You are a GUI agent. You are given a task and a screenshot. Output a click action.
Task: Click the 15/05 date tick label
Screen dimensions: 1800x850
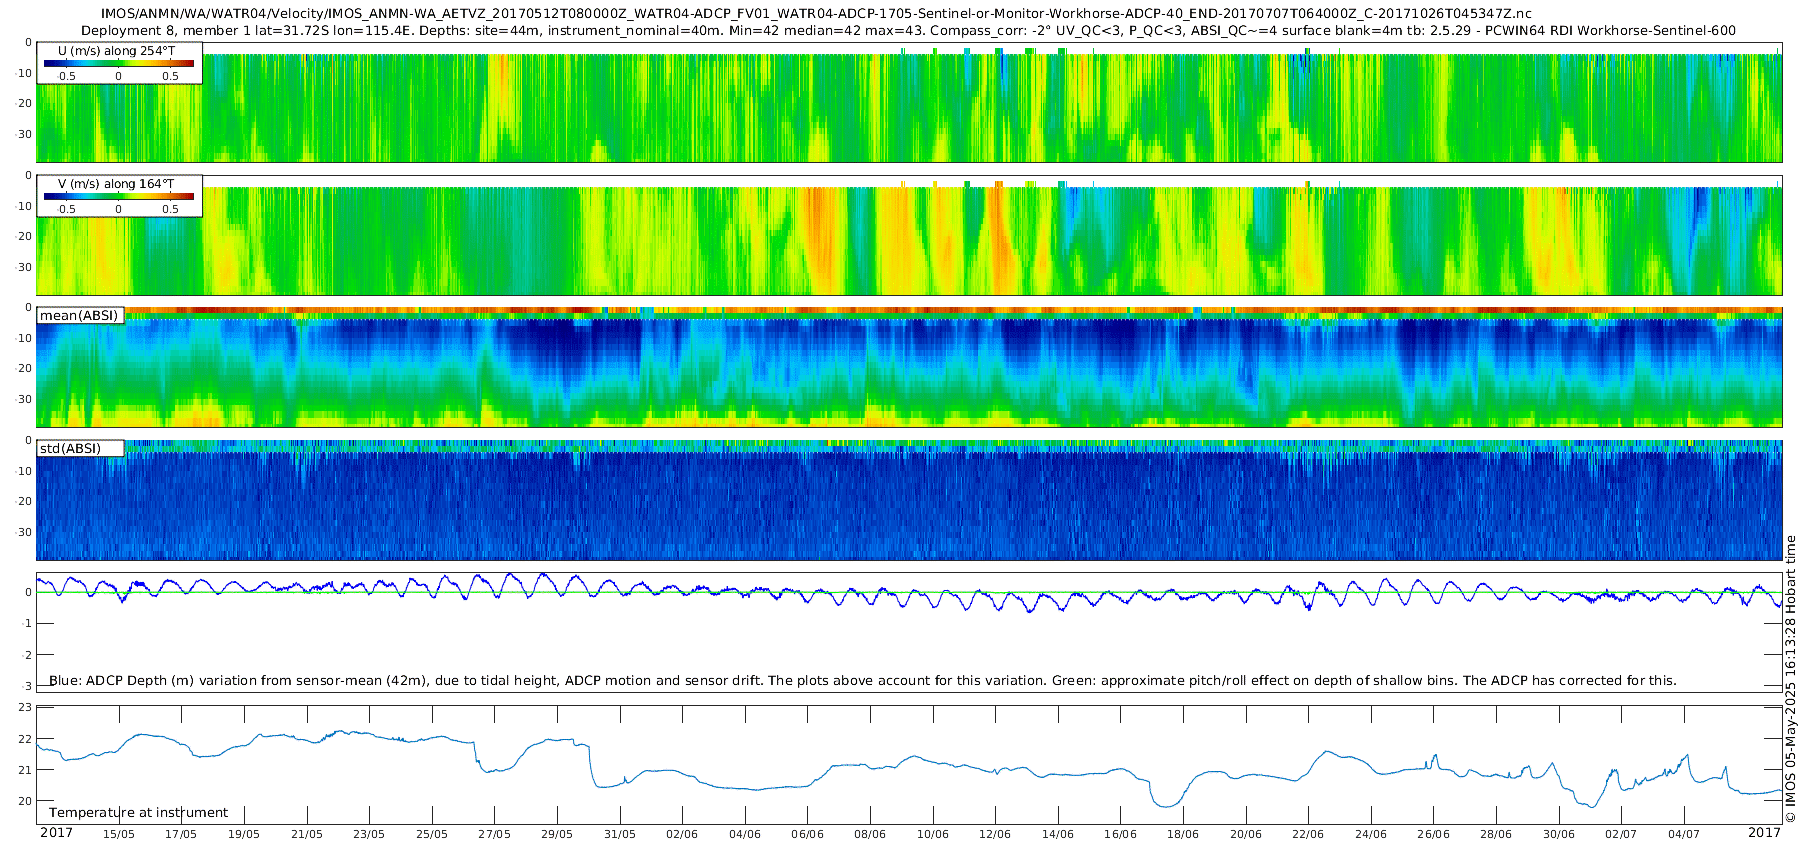(119, 834)
